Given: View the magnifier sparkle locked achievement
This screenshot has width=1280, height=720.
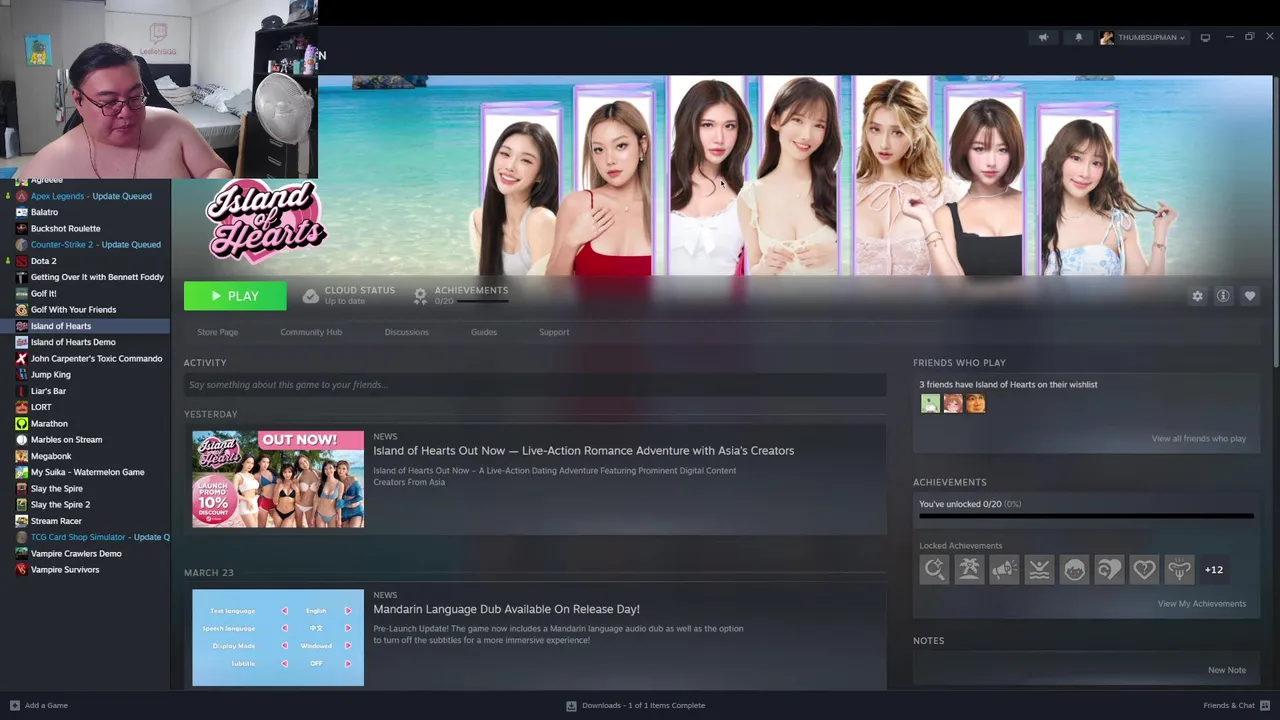Looking at the screenshot, I should coord(934,570).
